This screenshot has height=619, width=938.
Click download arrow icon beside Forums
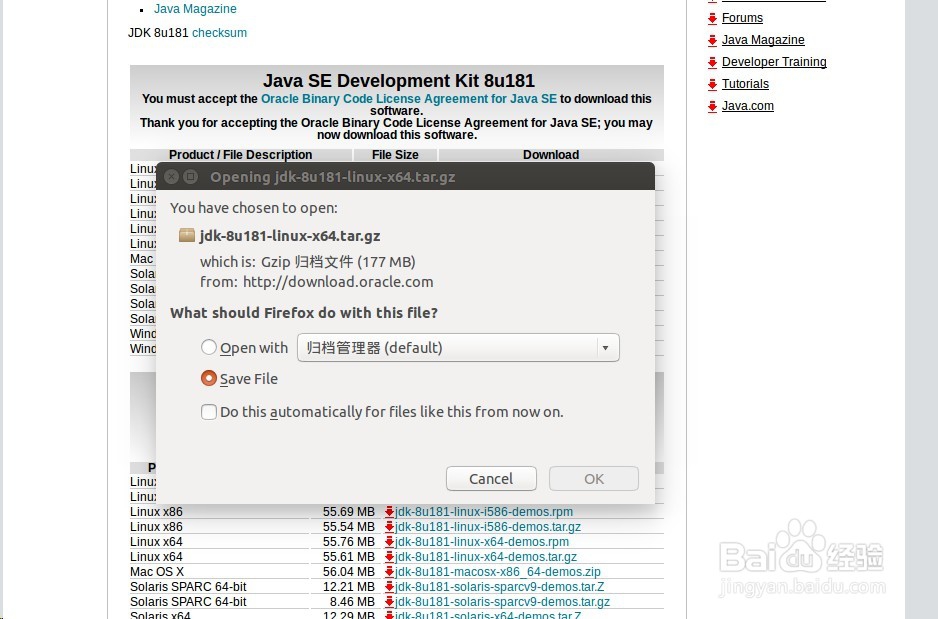pos(712,19)
